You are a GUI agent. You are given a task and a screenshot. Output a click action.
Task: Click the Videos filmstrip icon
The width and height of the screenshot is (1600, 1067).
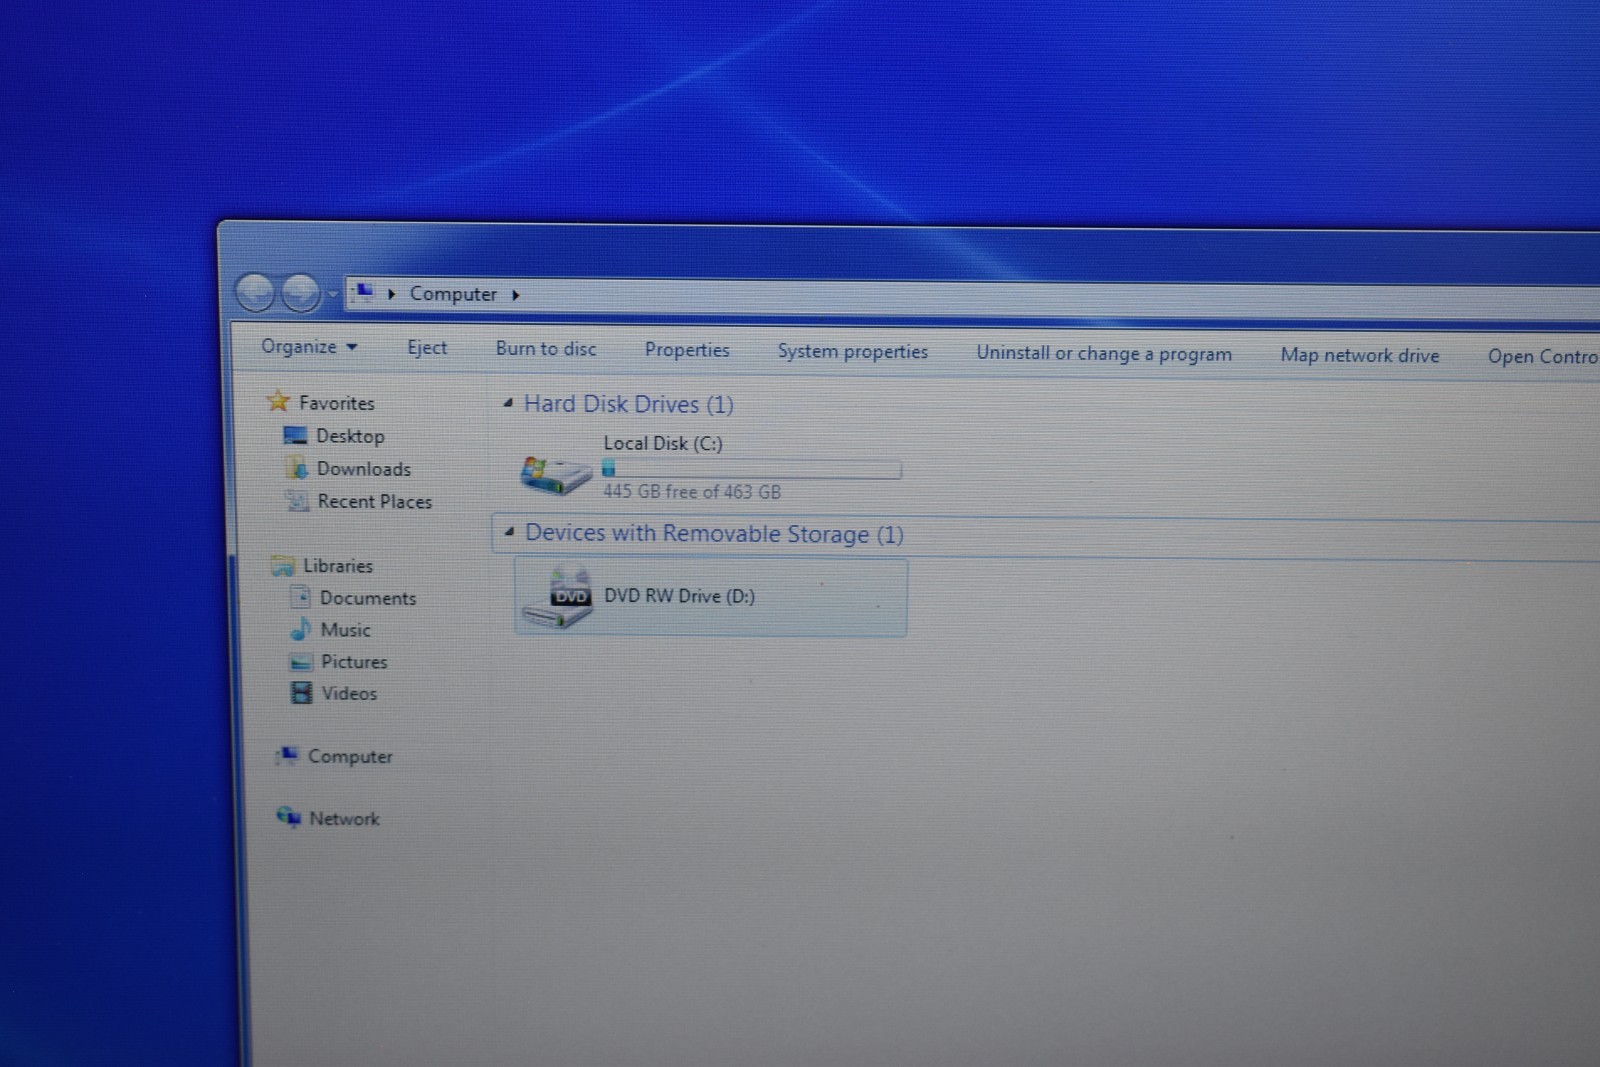pyautogui.click(x=301, y=693)
